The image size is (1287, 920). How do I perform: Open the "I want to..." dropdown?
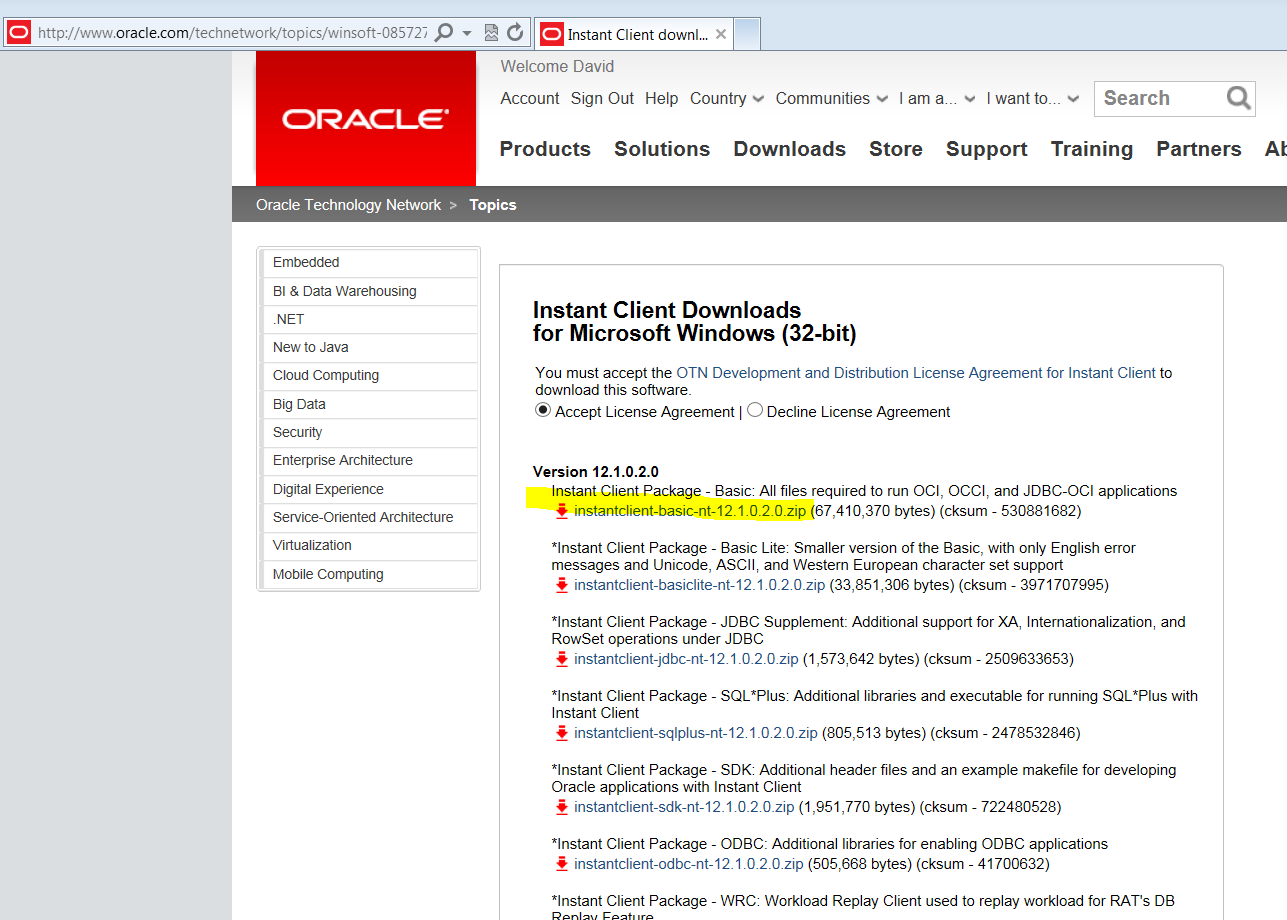point(1033,98)
